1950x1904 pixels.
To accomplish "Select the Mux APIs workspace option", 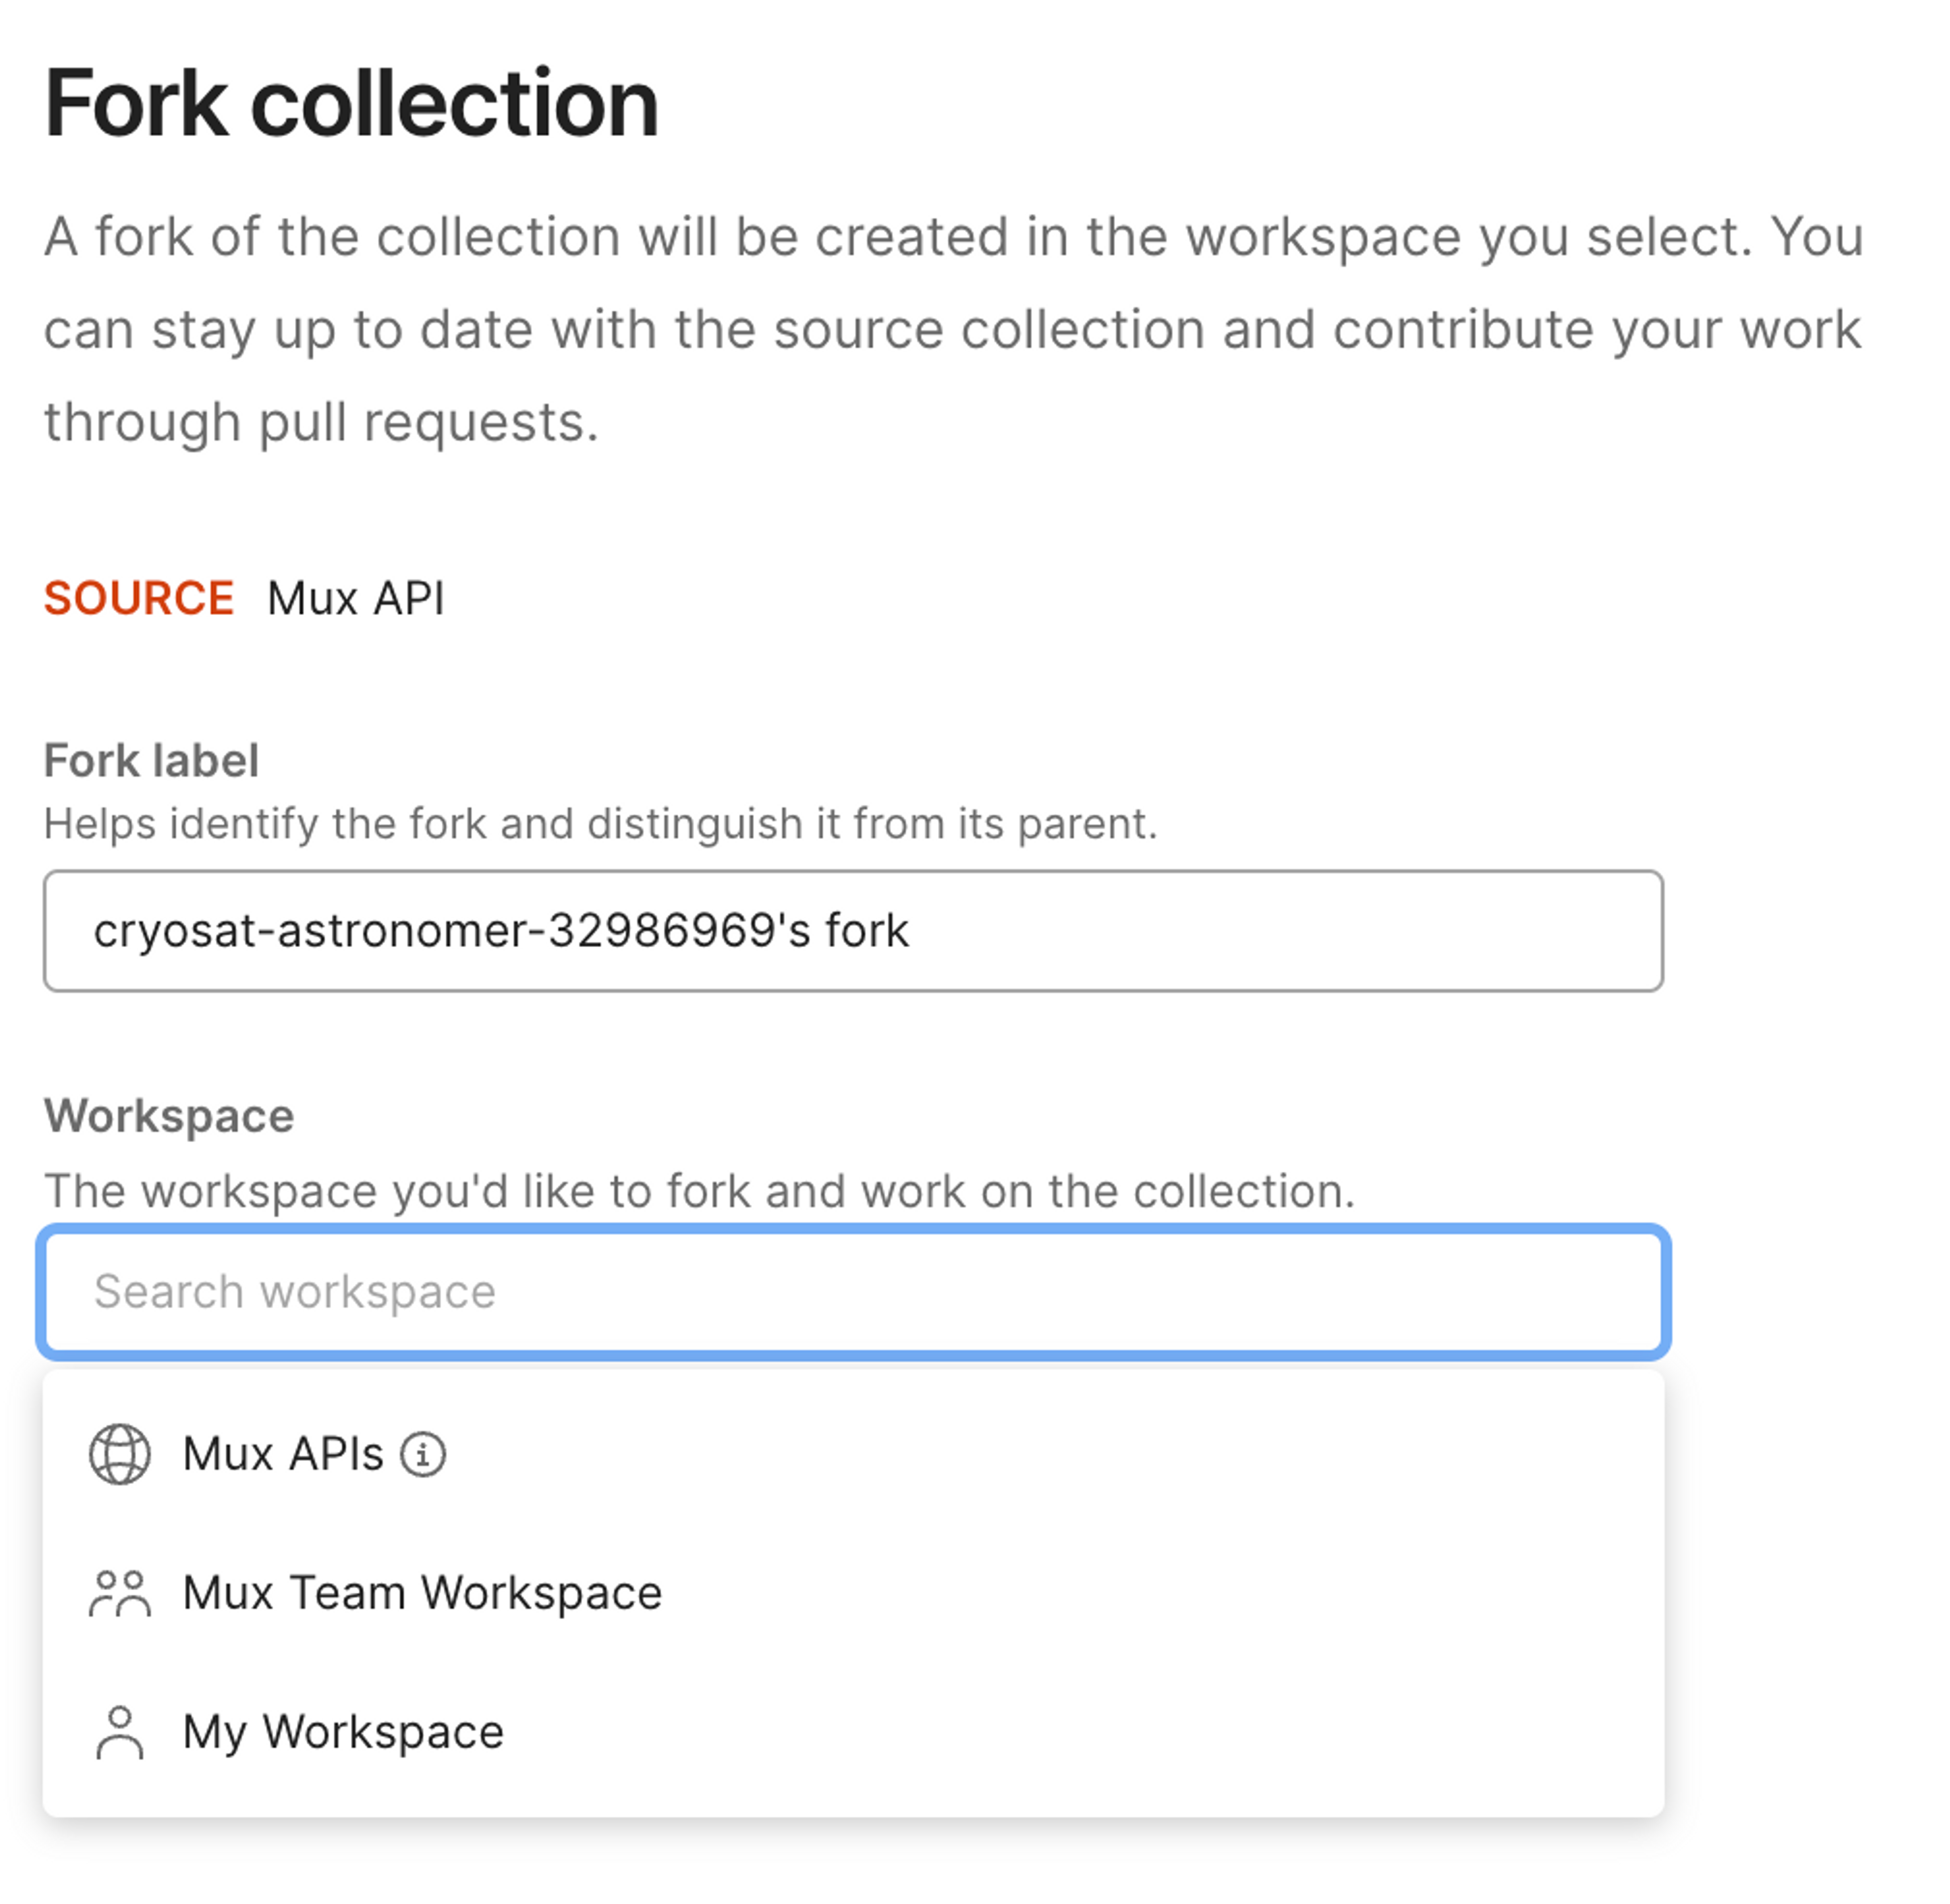I will coord(853,1455).
